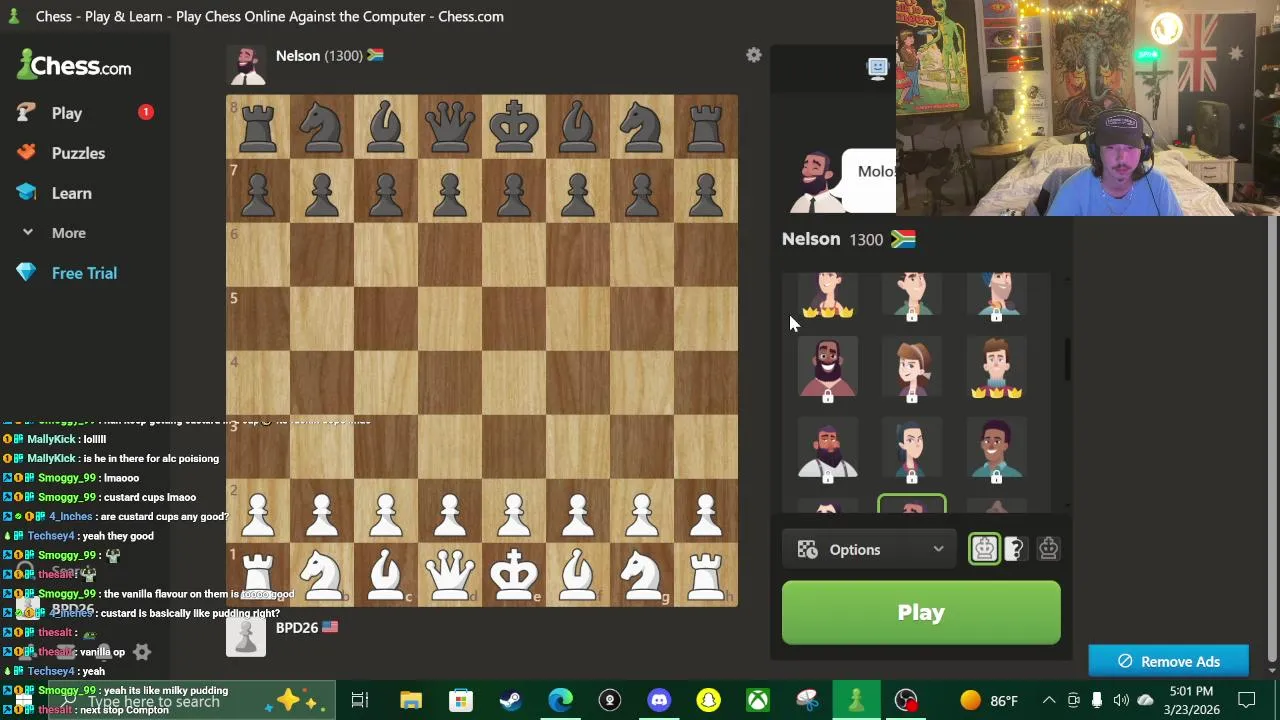Open weather widget showing 86°F

click(x=988, y=700)
